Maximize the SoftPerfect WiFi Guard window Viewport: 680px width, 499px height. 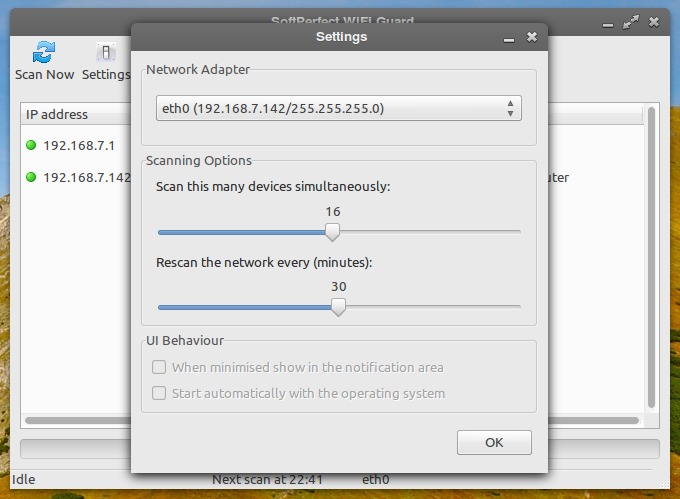point(631,22)
